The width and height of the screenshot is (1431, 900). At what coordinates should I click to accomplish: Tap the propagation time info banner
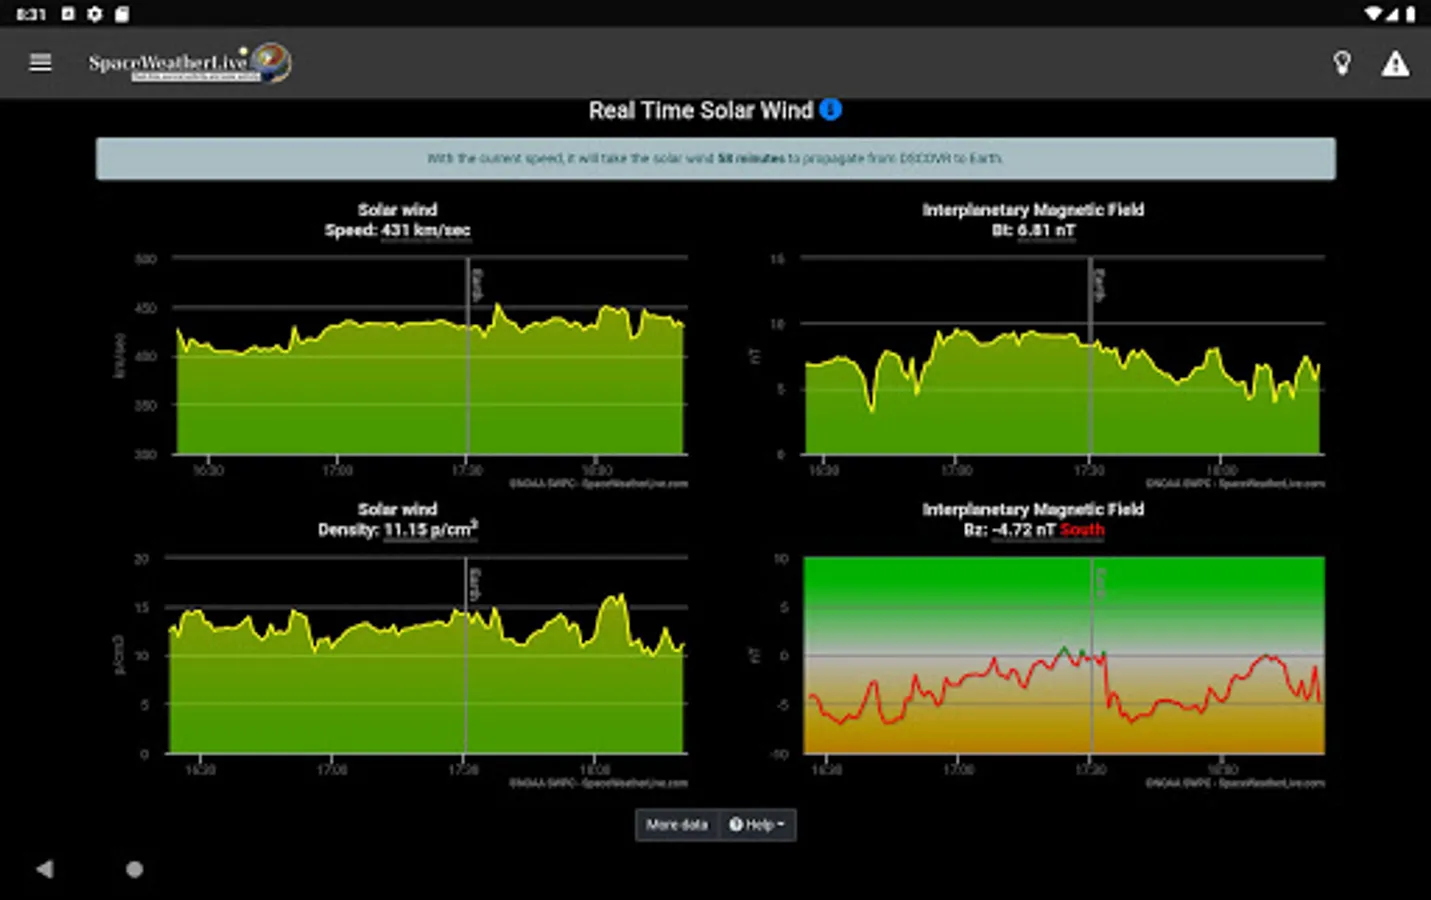click(715, 158)
